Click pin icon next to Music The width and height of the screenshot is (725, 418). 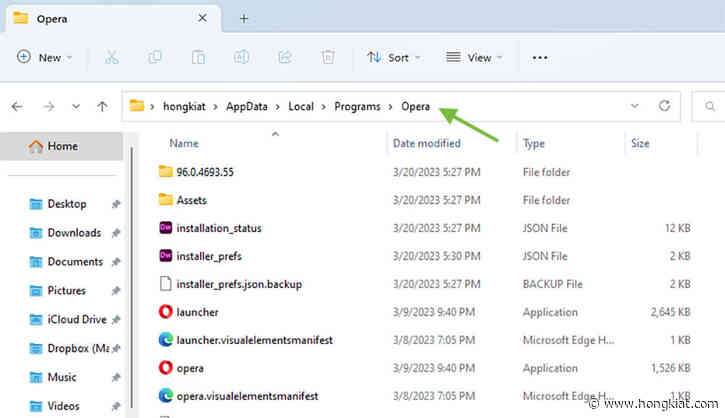(x=116, y=378)
